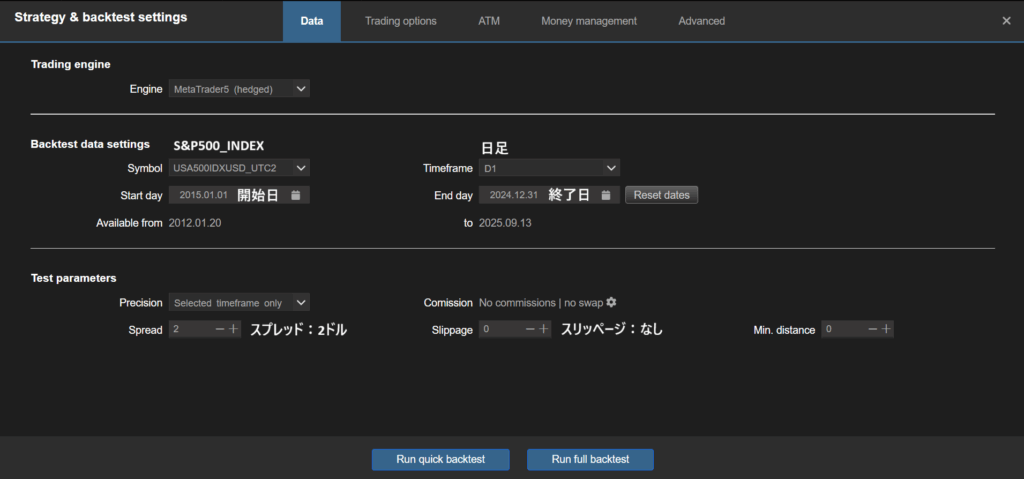Switch to the Trading options tab
This screenshot has height=479, width=1024.
[x=400, y=21]
